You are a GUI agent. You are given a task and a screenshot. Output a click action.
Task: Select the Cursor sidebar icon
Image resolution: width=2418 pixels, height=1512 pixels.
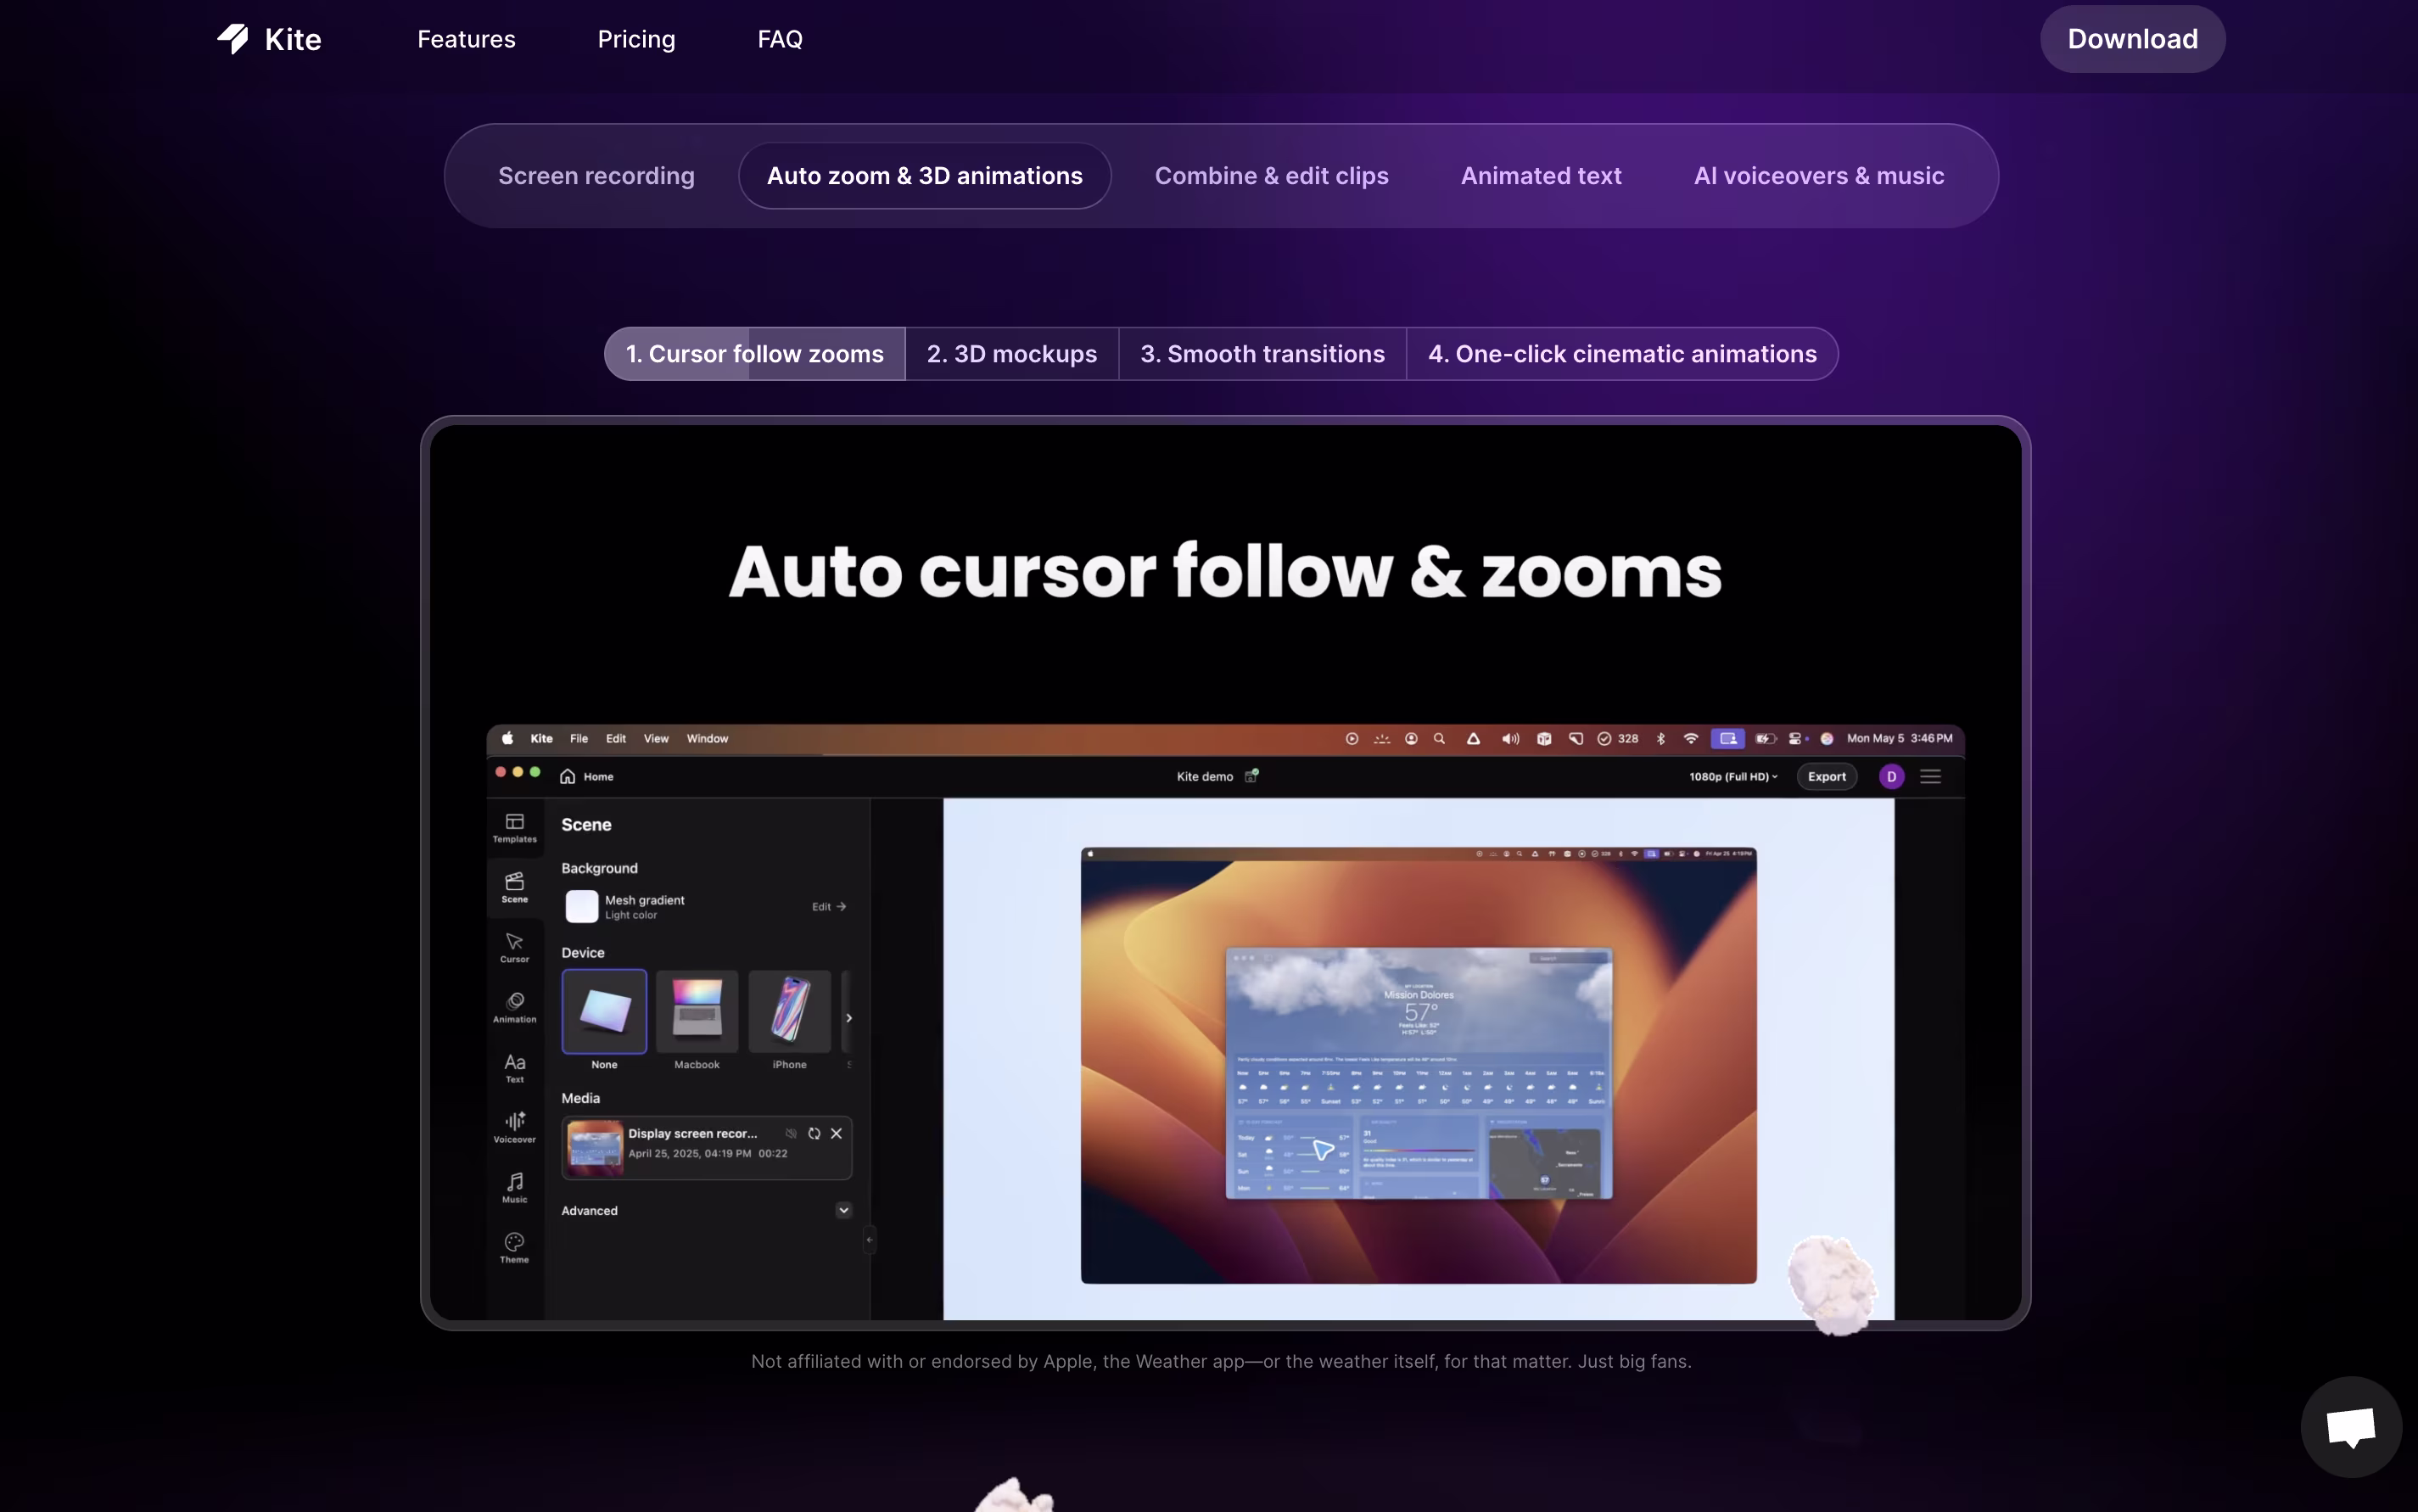[514, 946]
